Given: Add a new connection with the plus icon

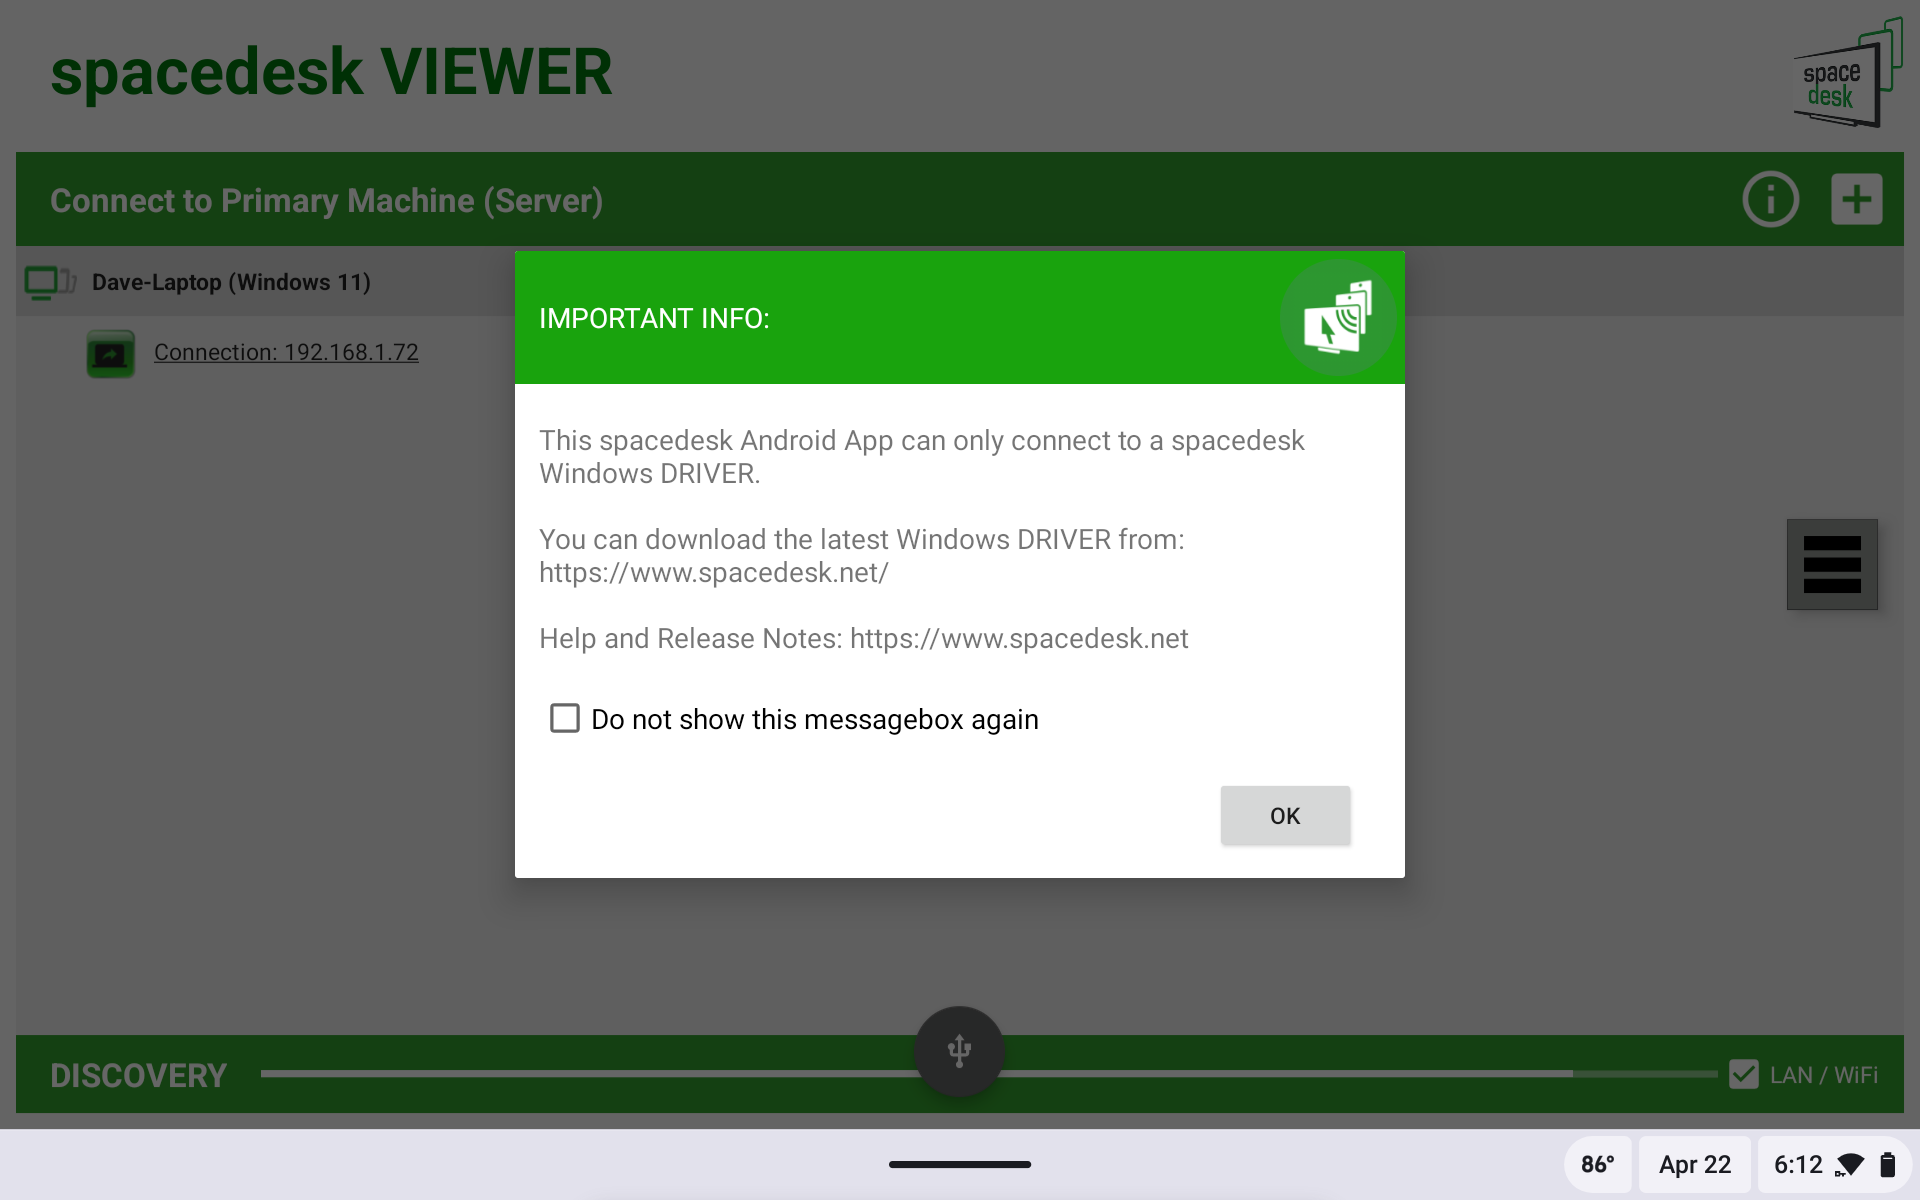Looking at the screenshot, I should (x=1856, y=198).
